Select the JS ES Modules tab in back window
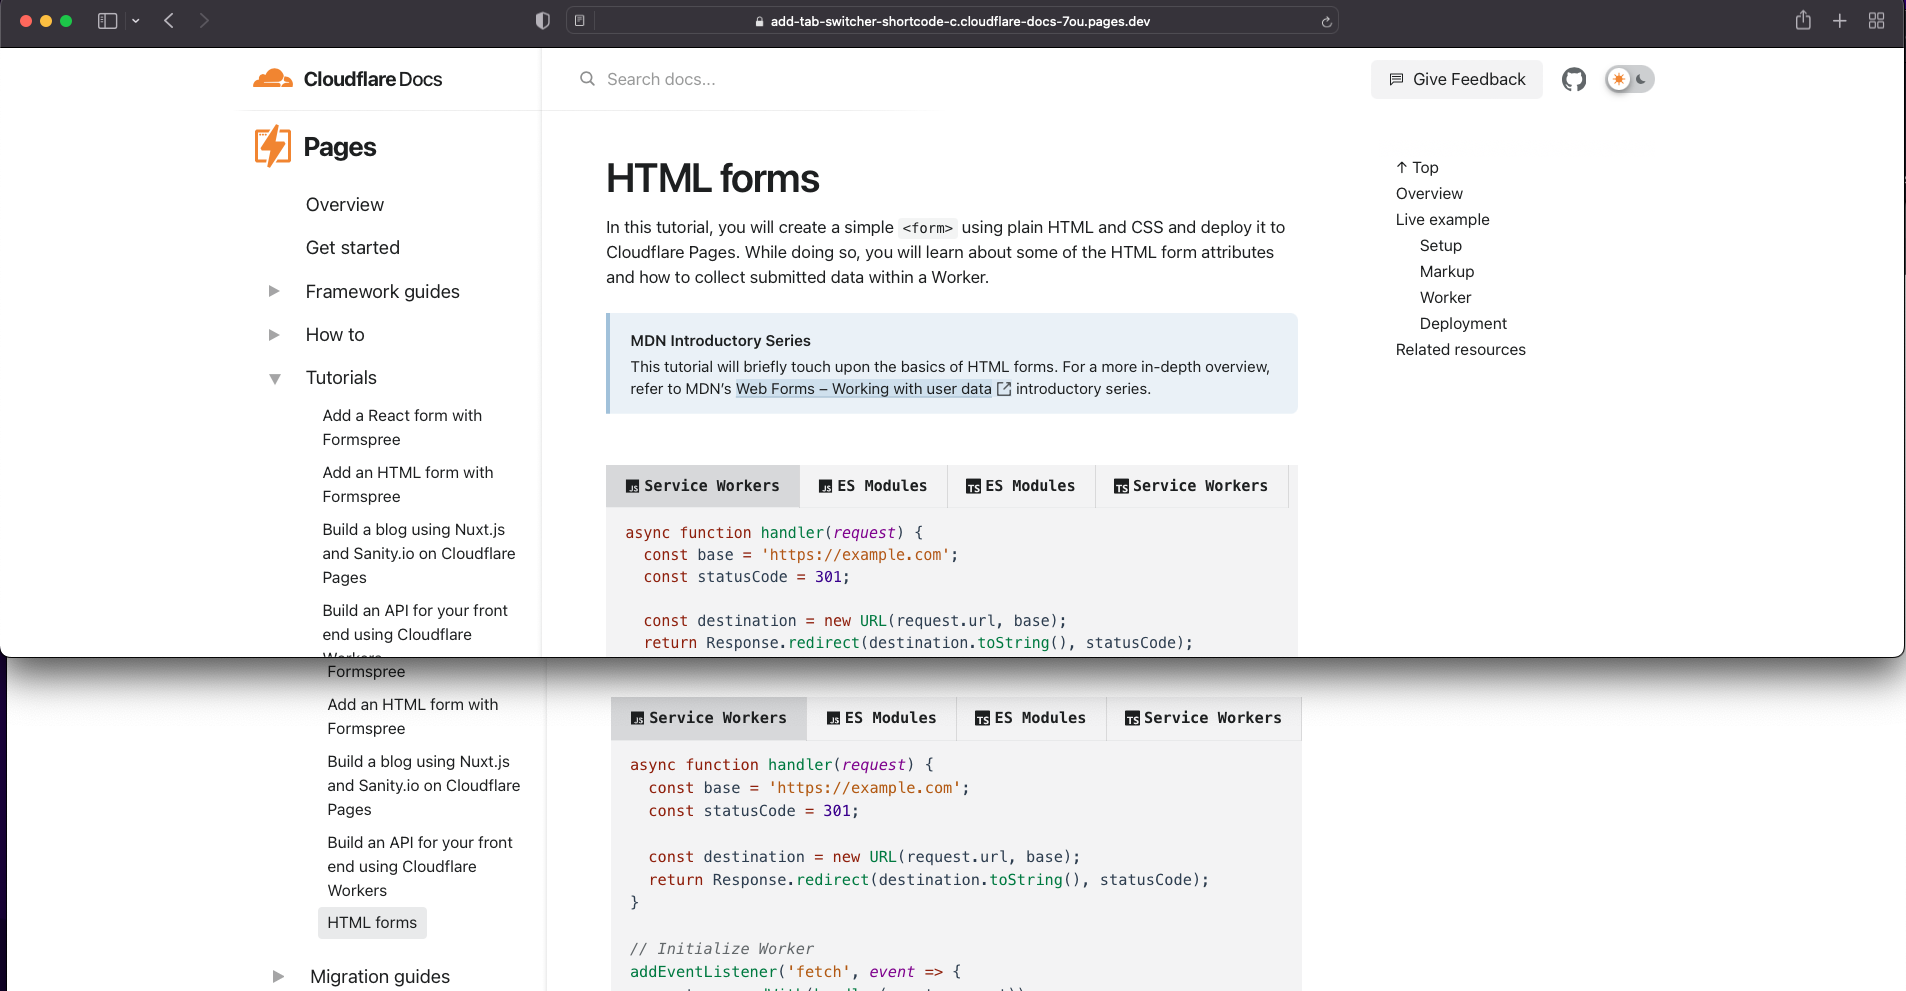The height and width of the screenshot is (991, 1906). [882, 718]
